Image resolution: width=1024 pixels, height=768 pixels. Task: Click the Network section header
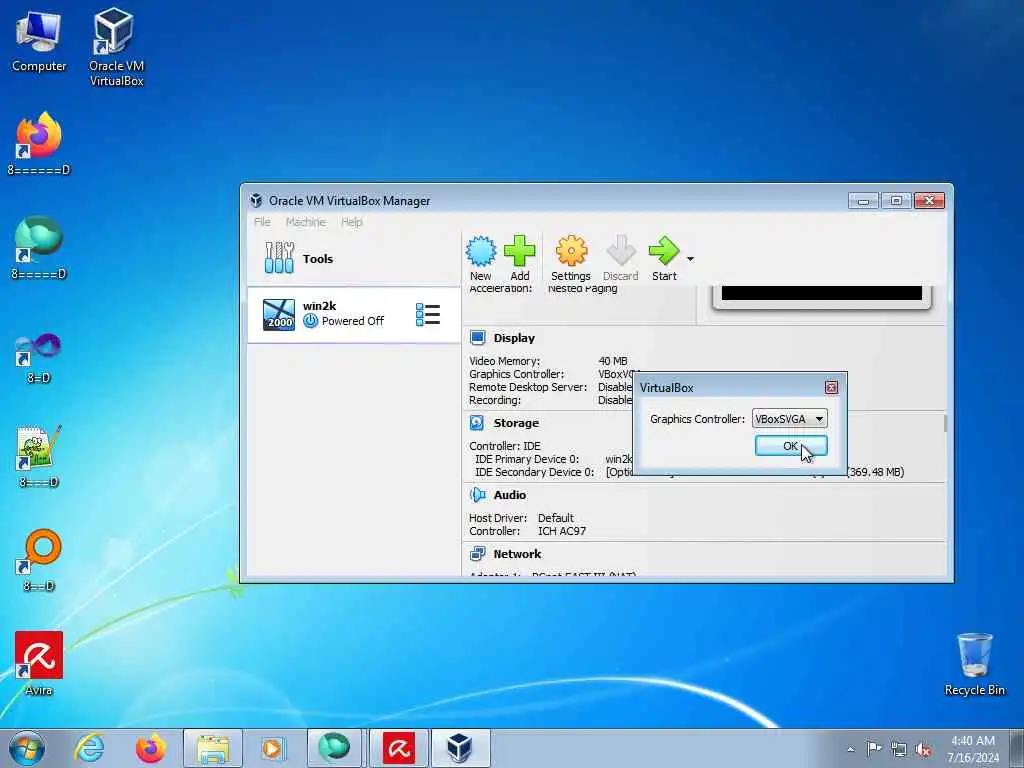517,554
